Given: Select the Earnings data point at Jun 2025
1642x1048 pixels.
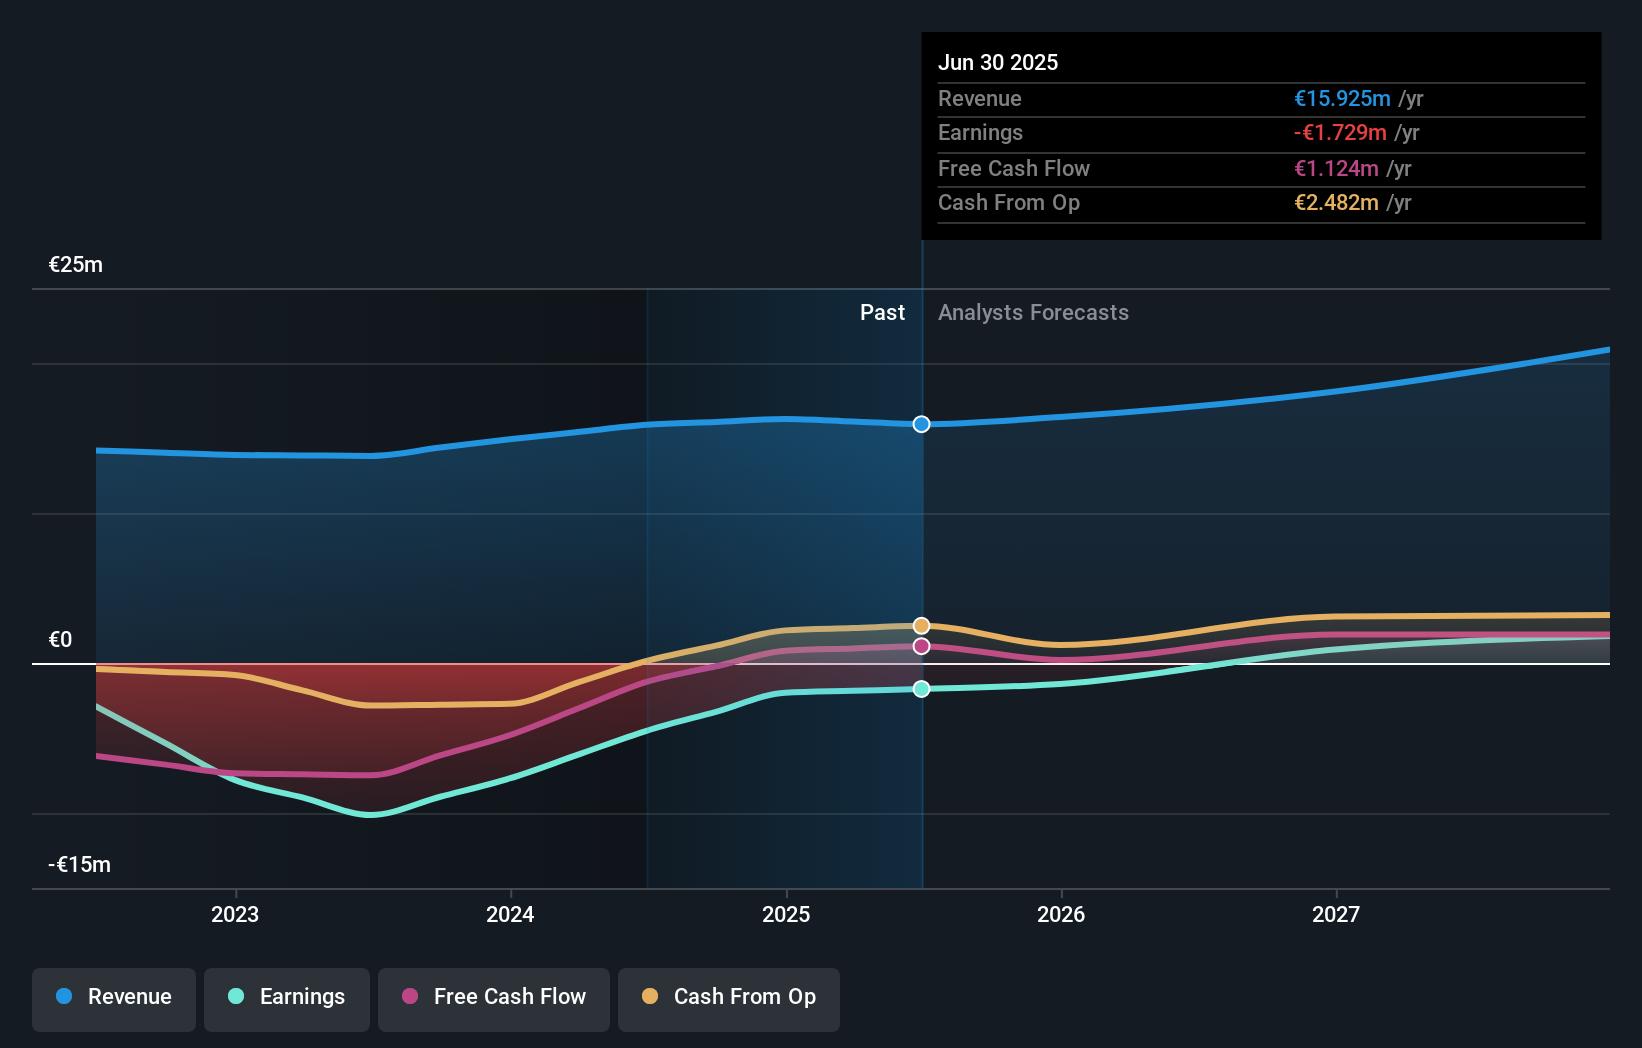Looking at the screenshot, I should click(x=922, y=689).
